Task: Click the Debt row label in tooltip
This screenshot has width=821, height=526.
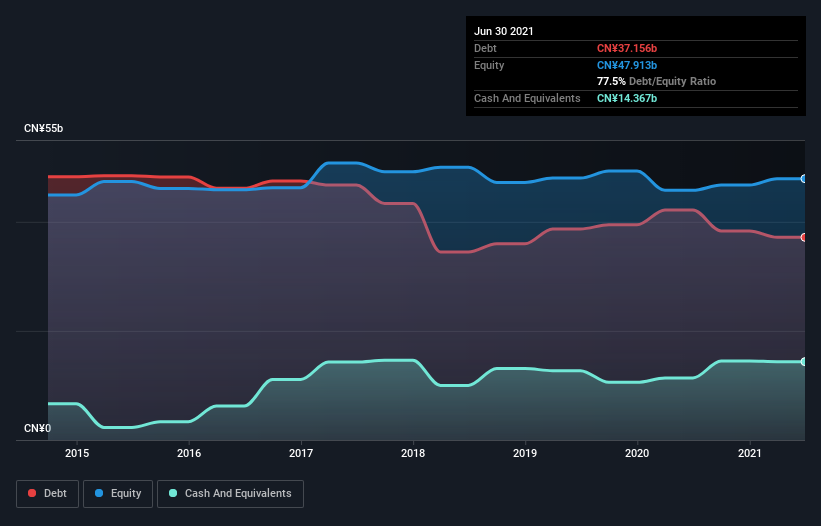Action: click(x=485, y=48)
